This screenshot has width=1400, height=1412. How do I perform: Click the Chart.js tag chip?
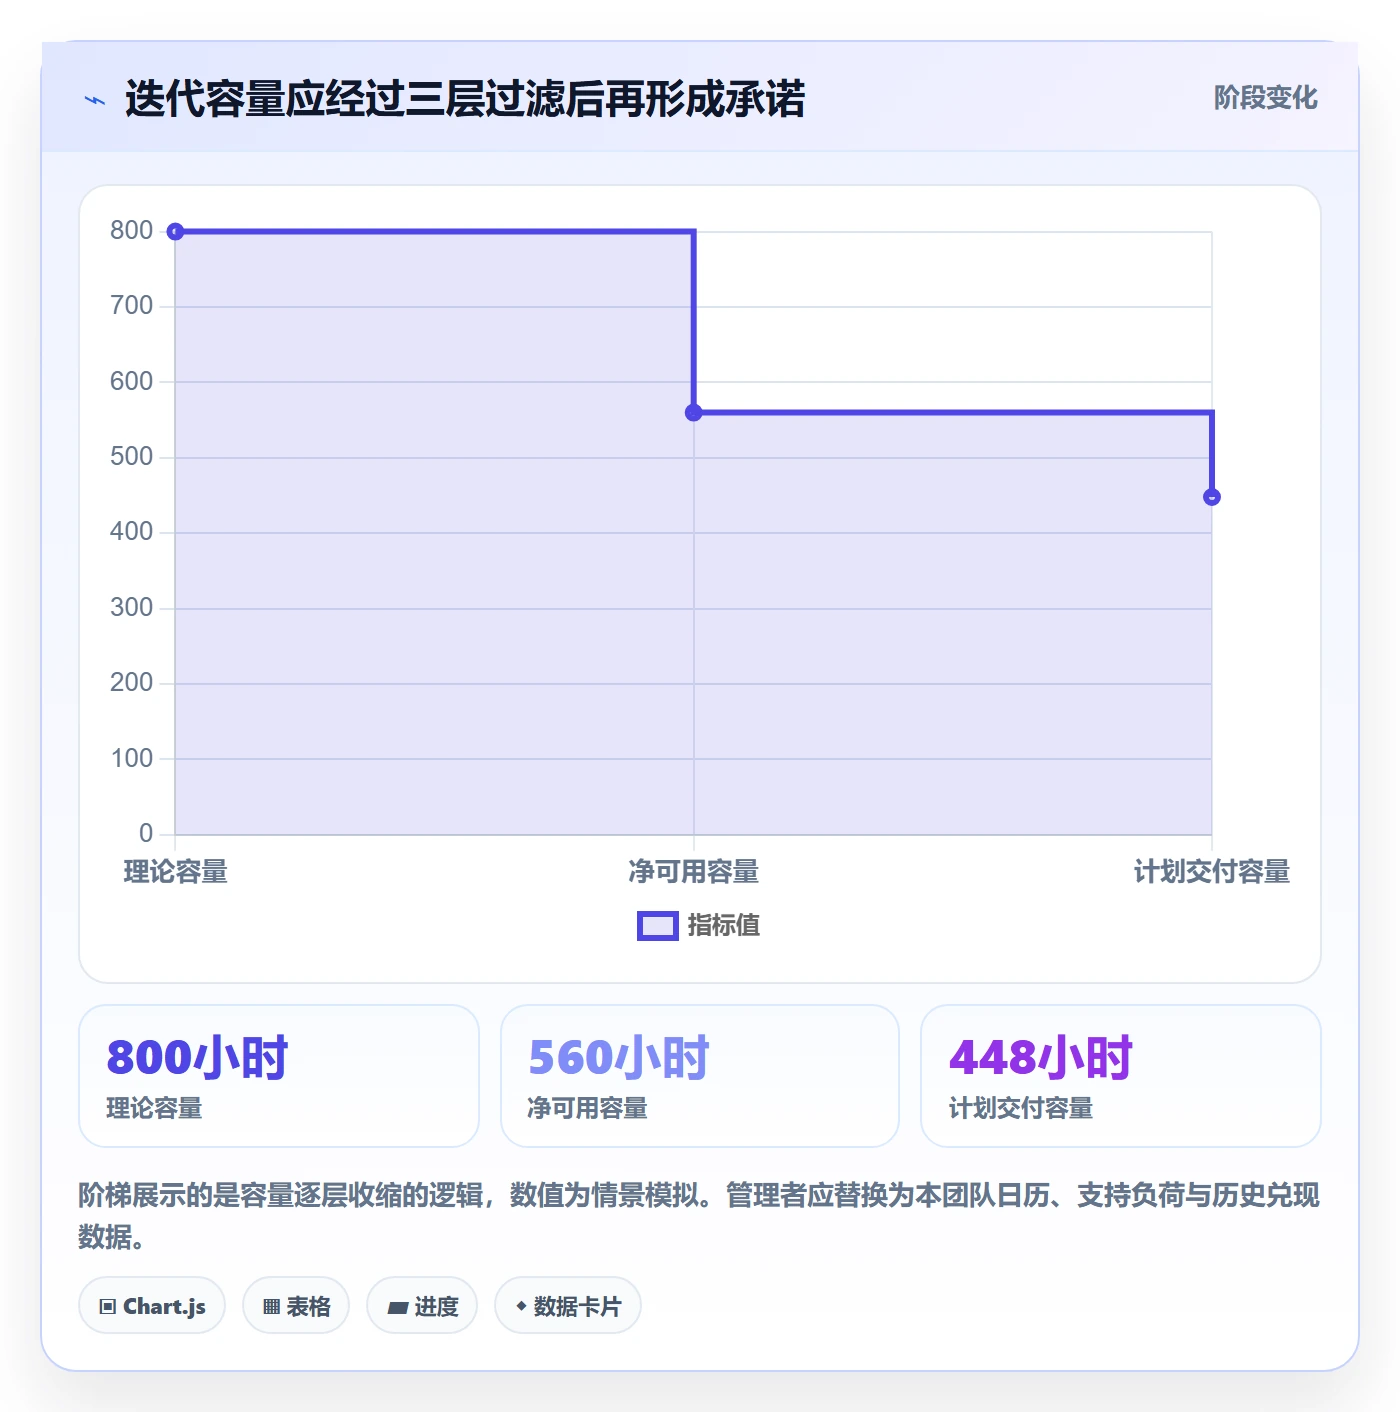pos(152,1306)
